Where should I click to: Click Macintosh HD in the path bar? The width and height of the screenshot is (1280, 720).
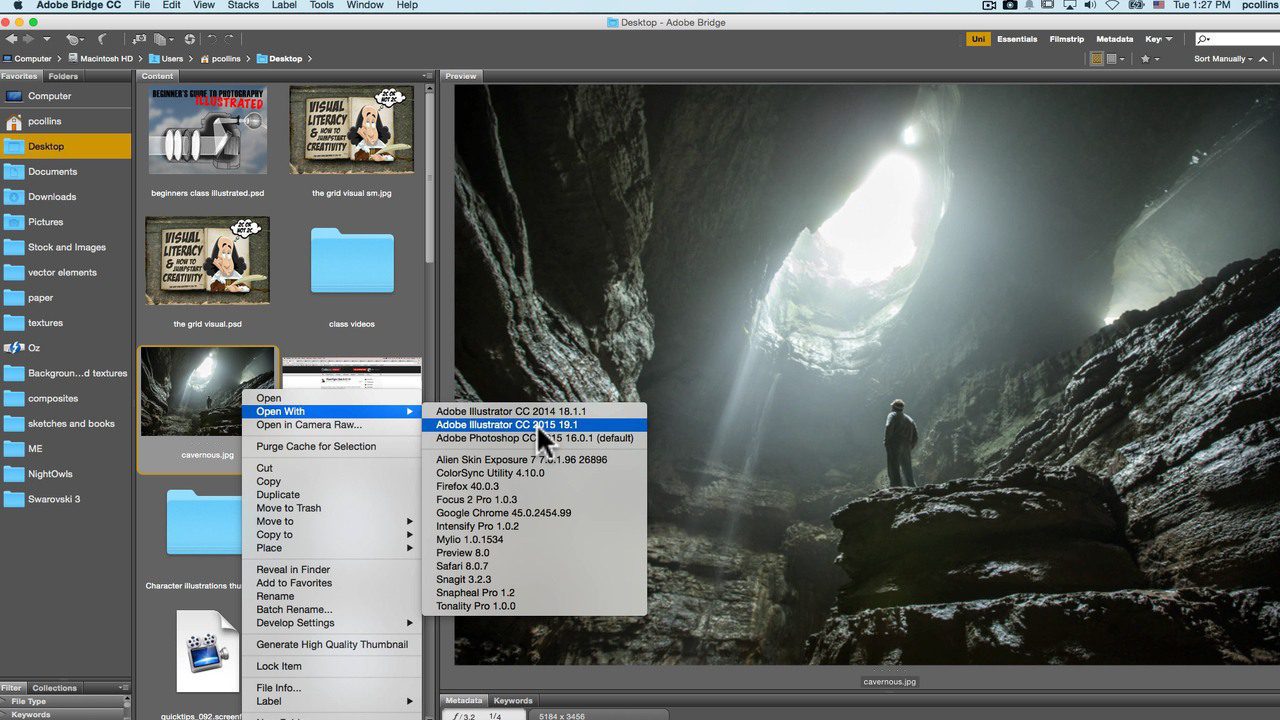pyautogui.click(x=105, y=58)
